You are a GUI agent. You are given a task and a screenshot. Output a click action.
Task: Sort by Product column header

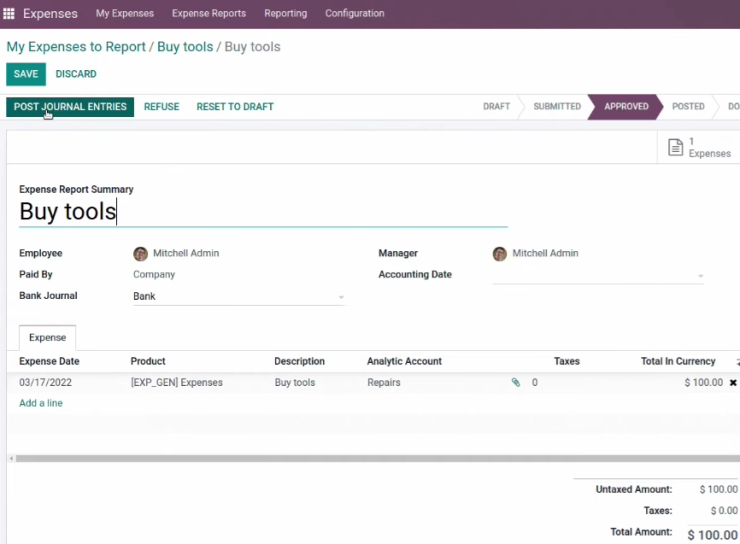click(148, 361)
